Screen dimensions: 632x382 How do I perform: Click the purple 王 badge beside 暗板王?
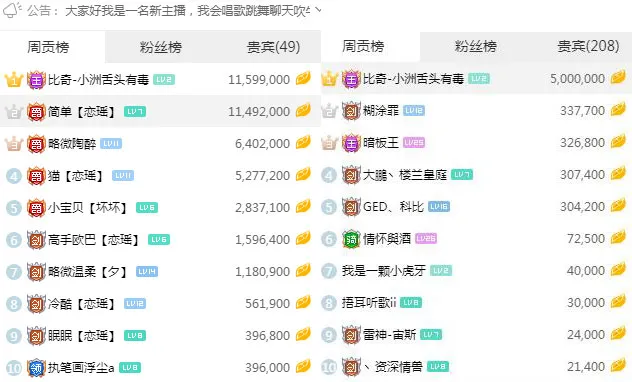coord(351,143)
